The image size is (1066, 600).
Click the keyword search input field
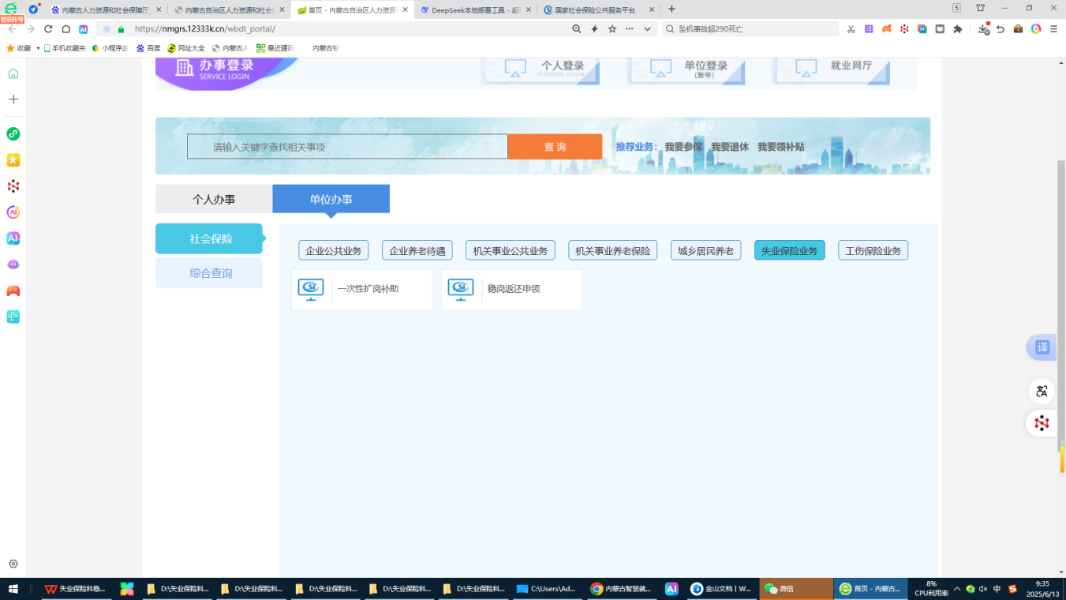346,147
